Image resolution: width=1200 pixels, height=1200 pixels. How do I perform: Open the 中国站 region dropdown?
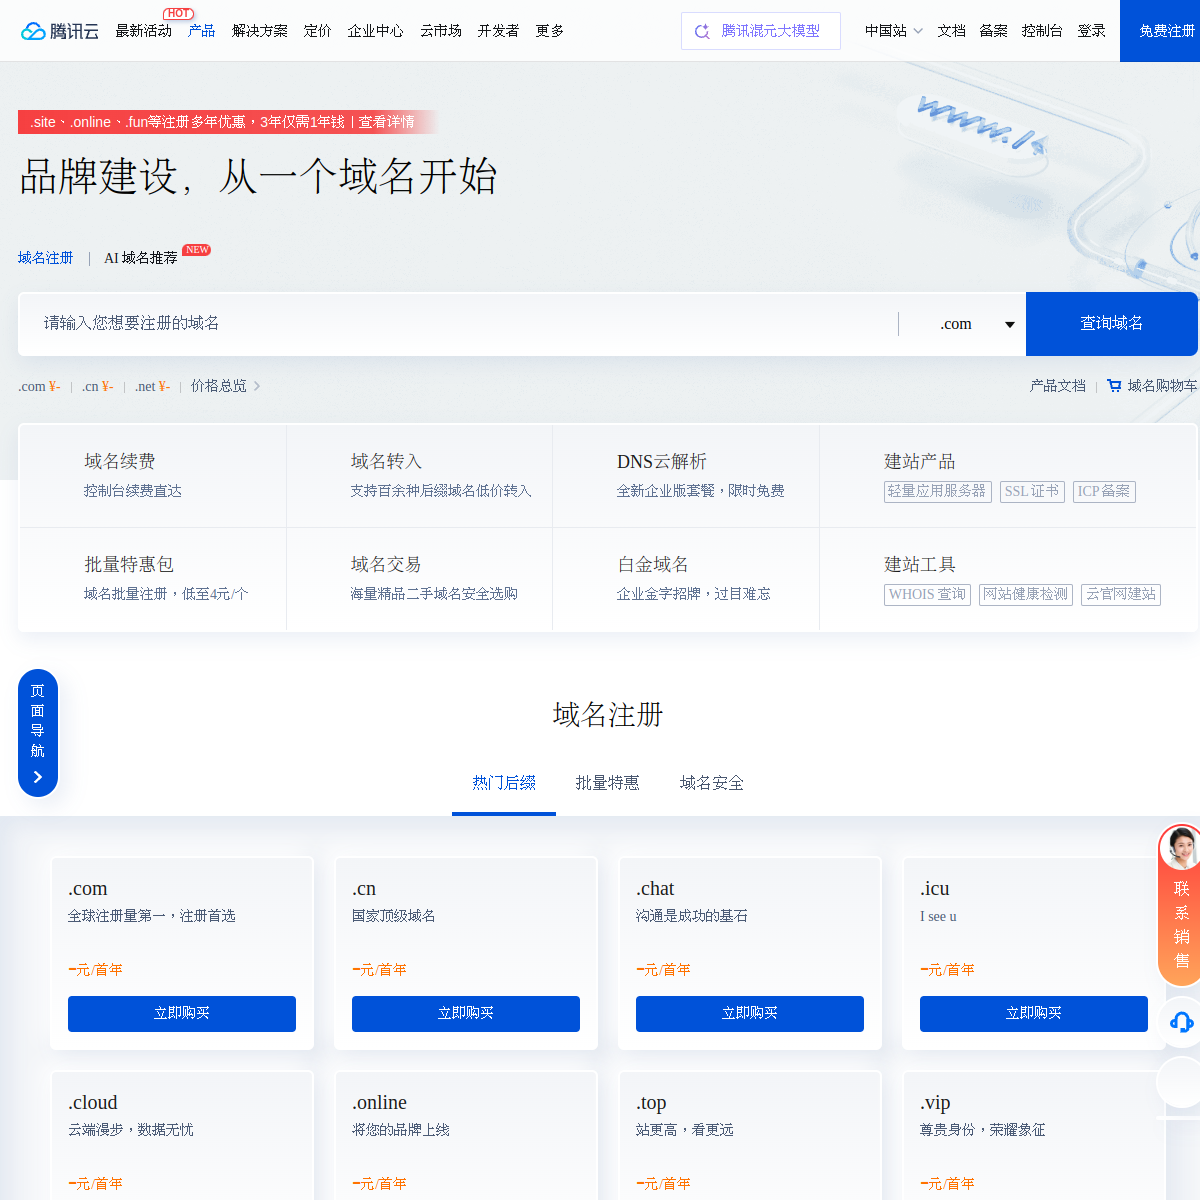894,31
